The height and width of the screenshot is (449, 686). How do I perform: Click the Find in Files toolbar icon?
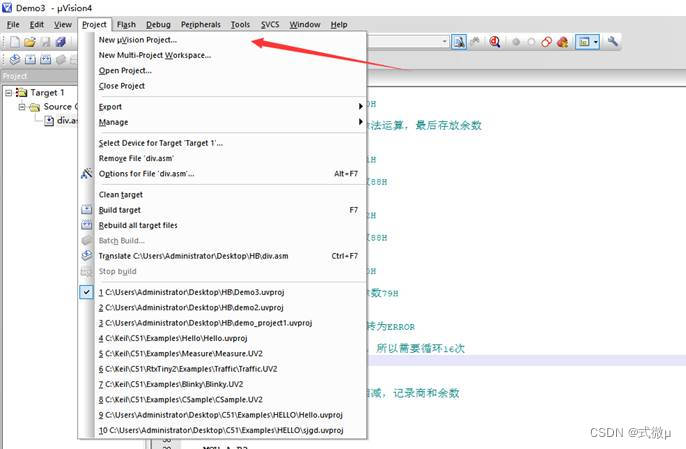click(x=459, y=42)
